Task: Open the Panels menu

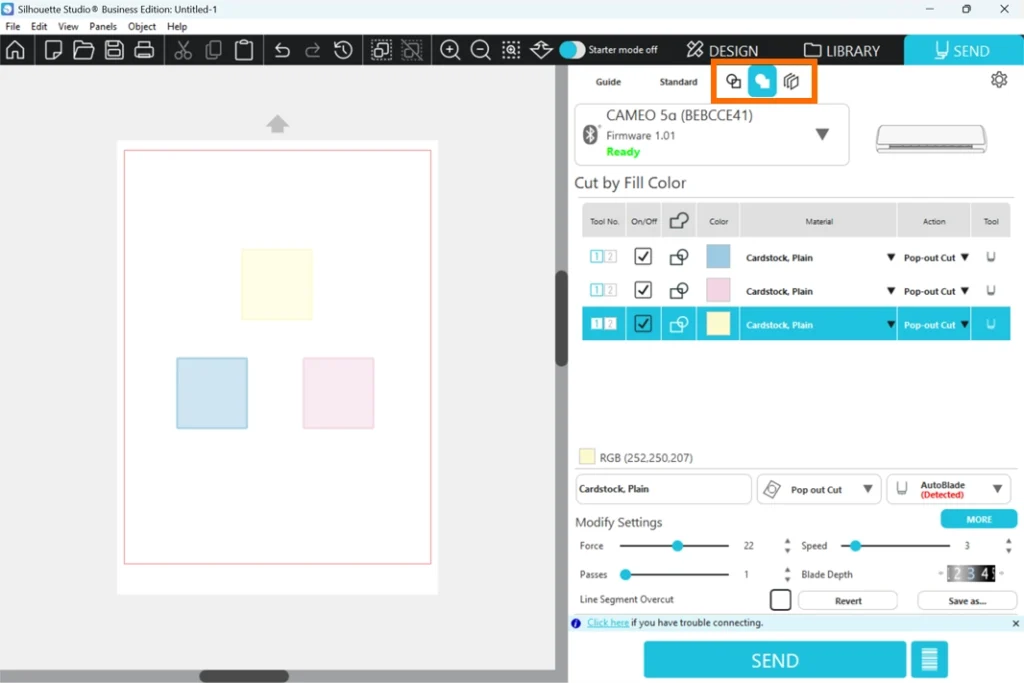Action: [x=103, y=27]
